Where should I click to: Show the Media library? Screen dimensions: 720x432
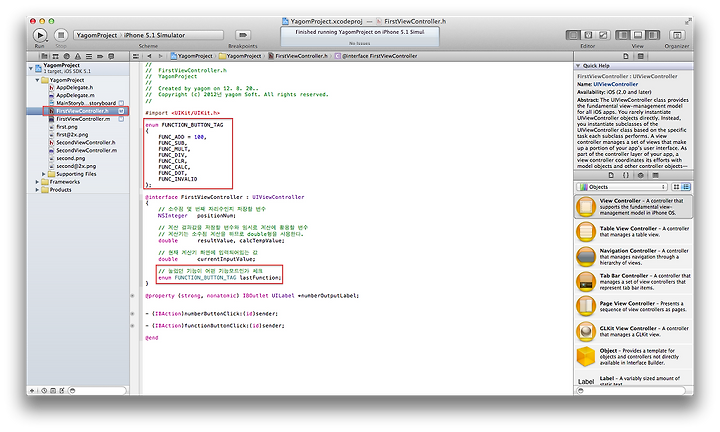(656, 175)
